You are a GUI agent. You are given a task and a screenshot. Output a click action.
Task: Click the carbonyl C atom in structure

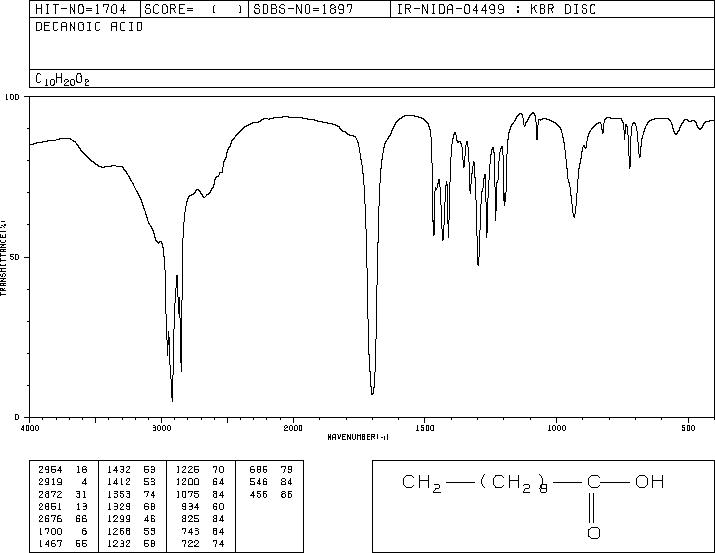pos(594,482)
